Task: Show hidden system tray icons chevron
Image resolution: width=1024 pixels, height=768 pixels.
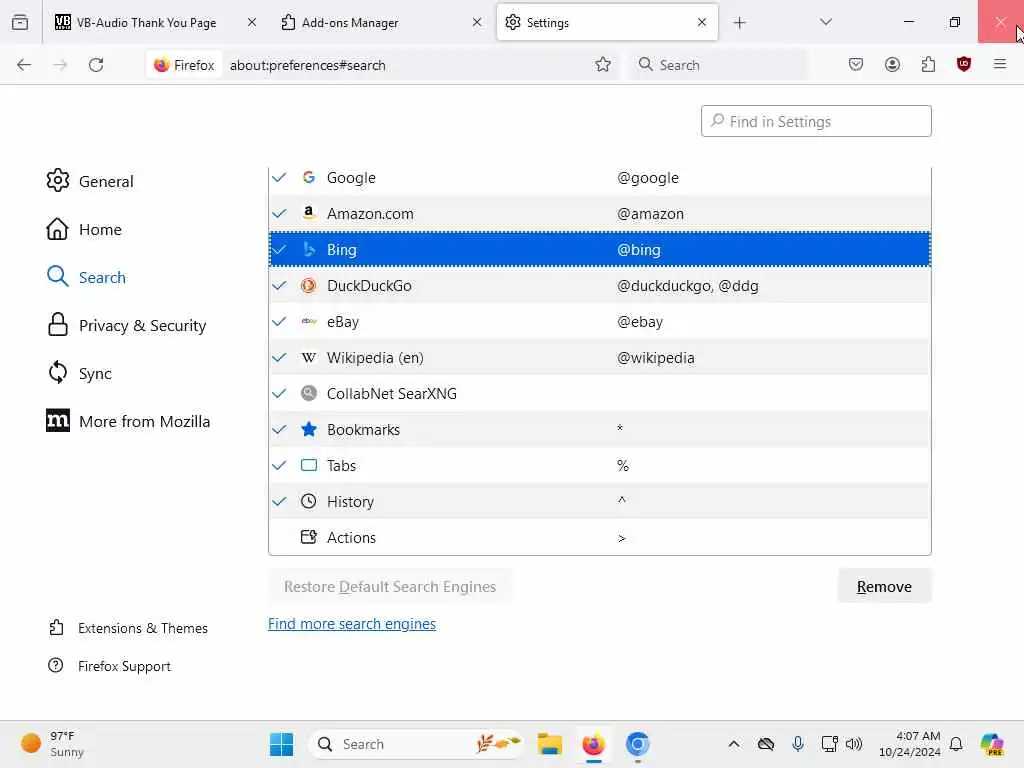Action: (734, 744)
